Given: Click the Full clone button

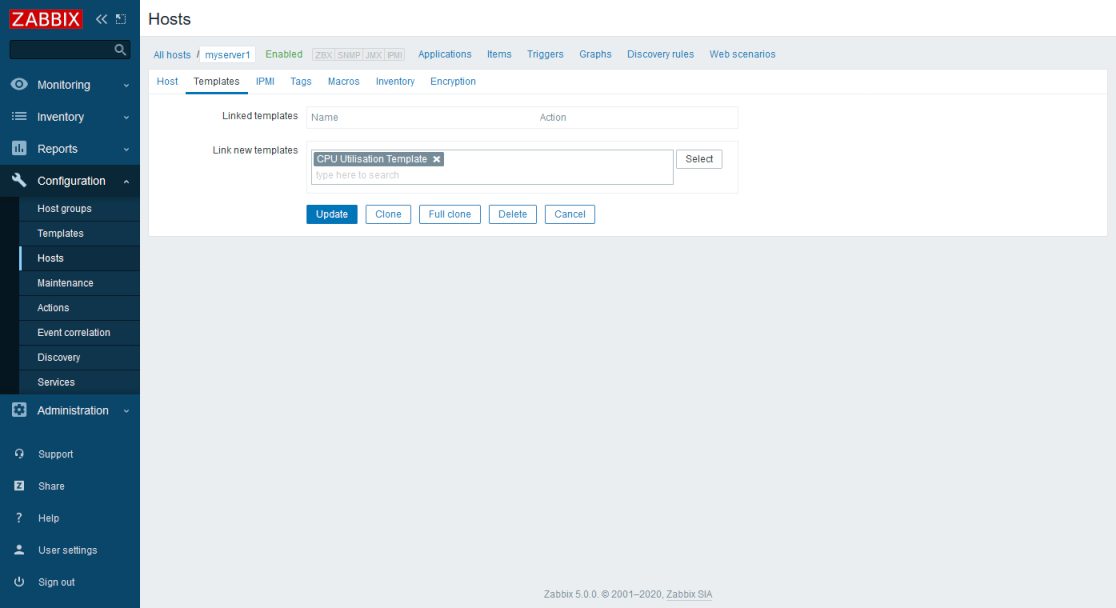Looking at the screenshot, I should pyautogui.click(x=450, y=214).
